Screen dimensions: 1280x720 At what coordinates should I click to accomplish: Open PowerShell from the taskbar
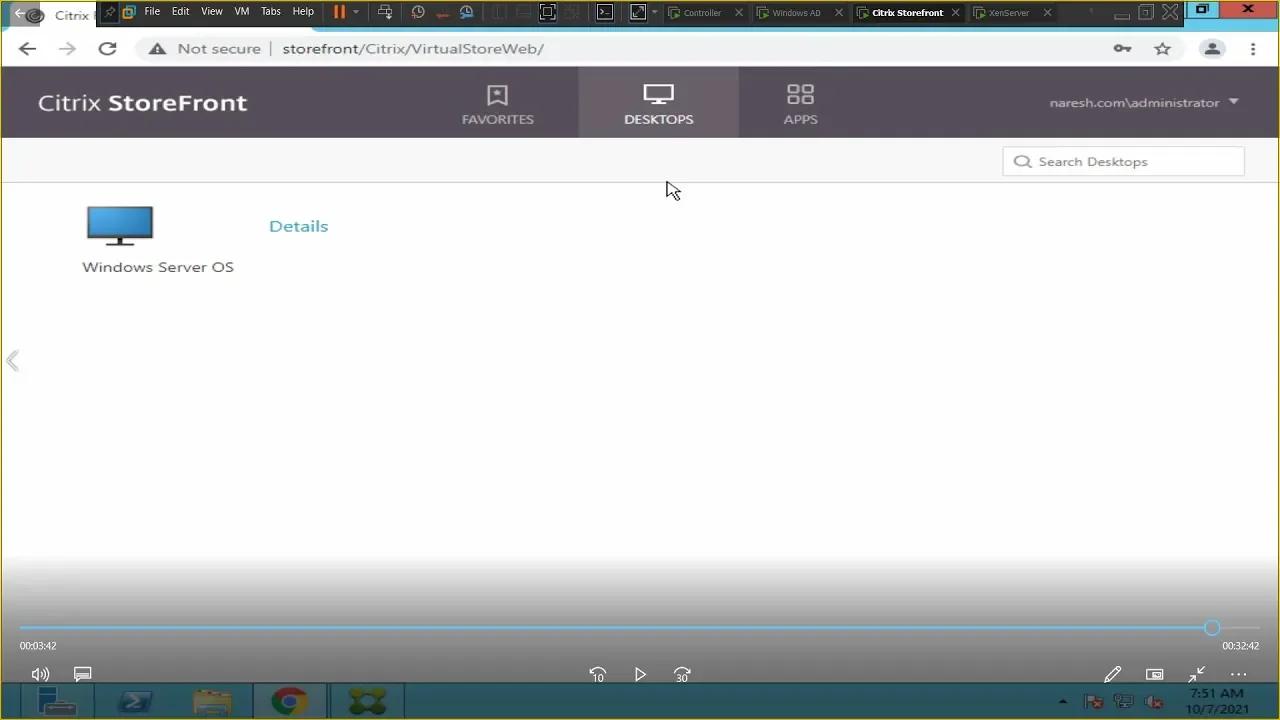pos(134,701)
